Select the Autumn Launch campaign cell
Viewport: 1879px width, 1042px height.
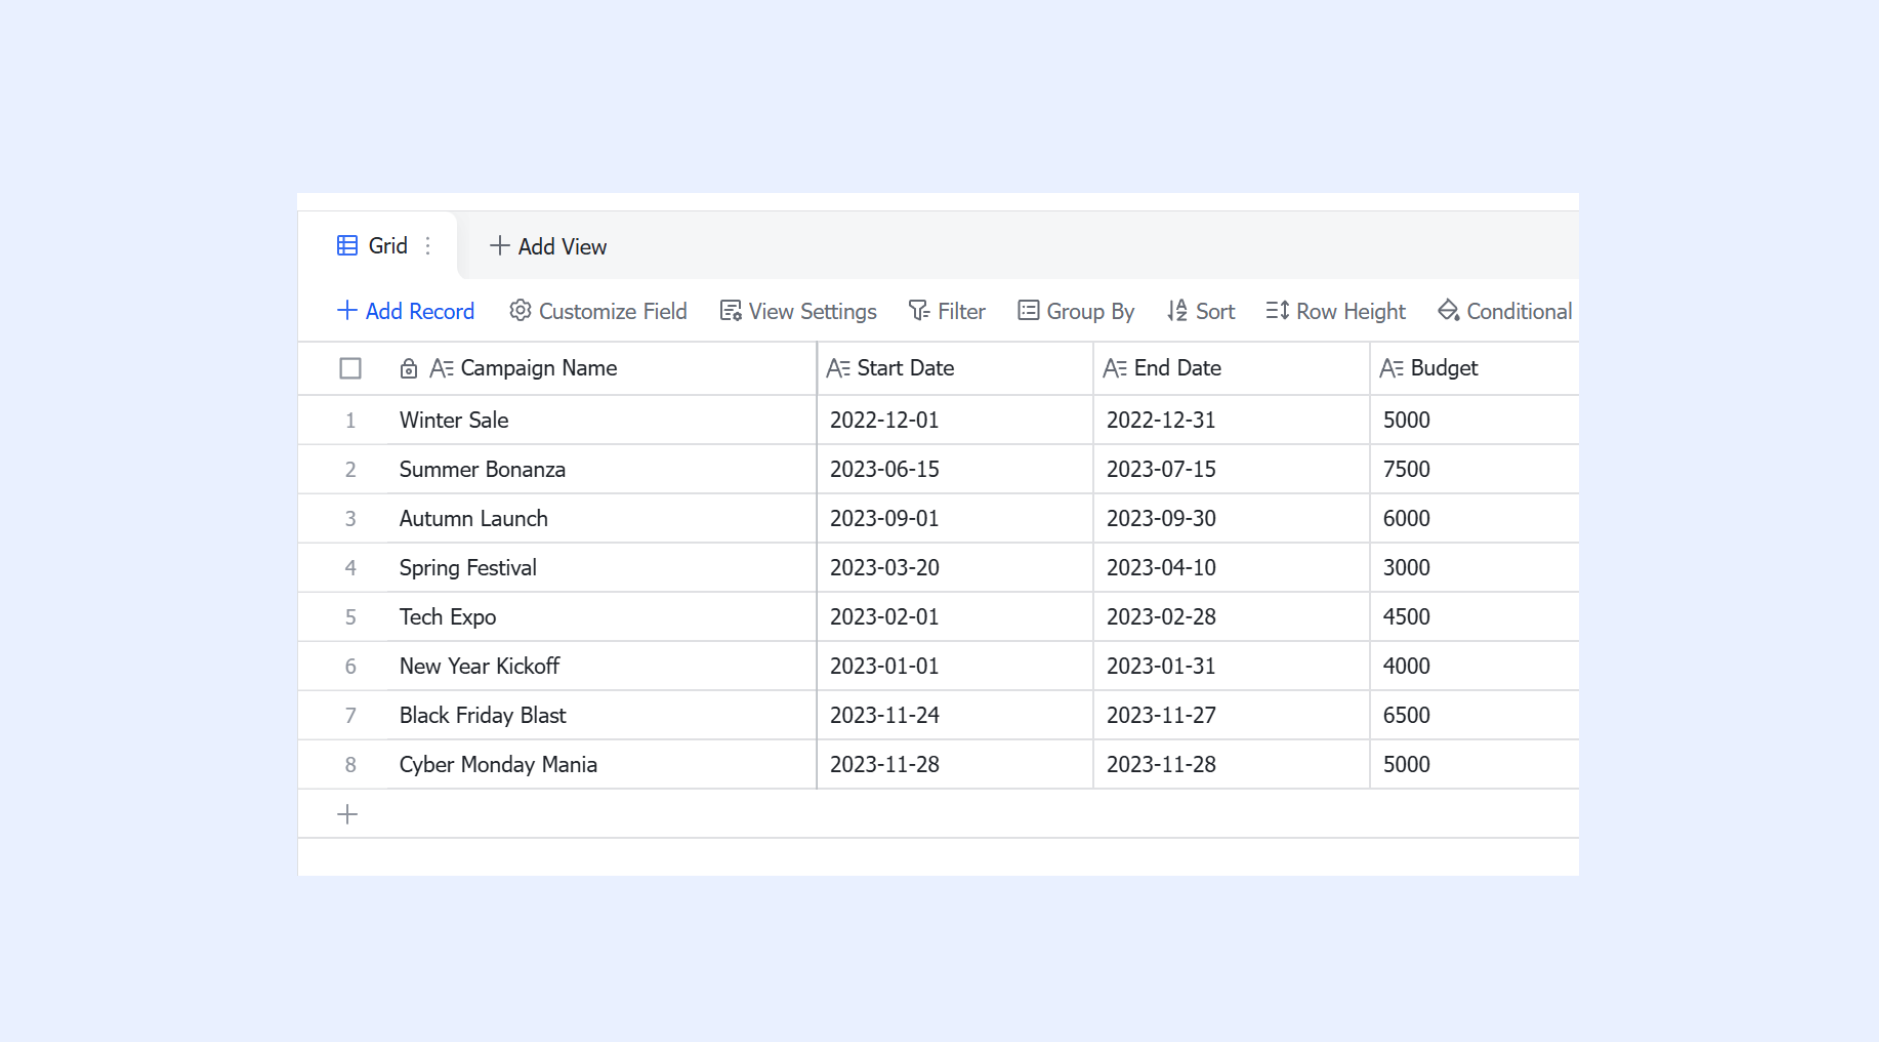(603, 518)
